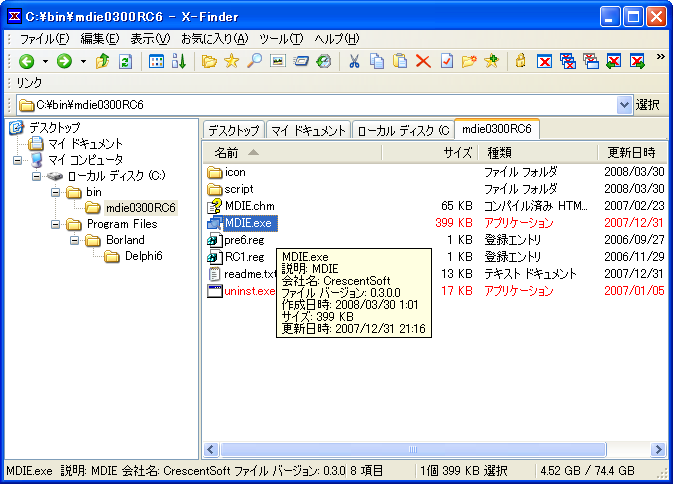The image size is (673, 484).
Task: Click the 選択 button beside address bar
Action: 649,104
